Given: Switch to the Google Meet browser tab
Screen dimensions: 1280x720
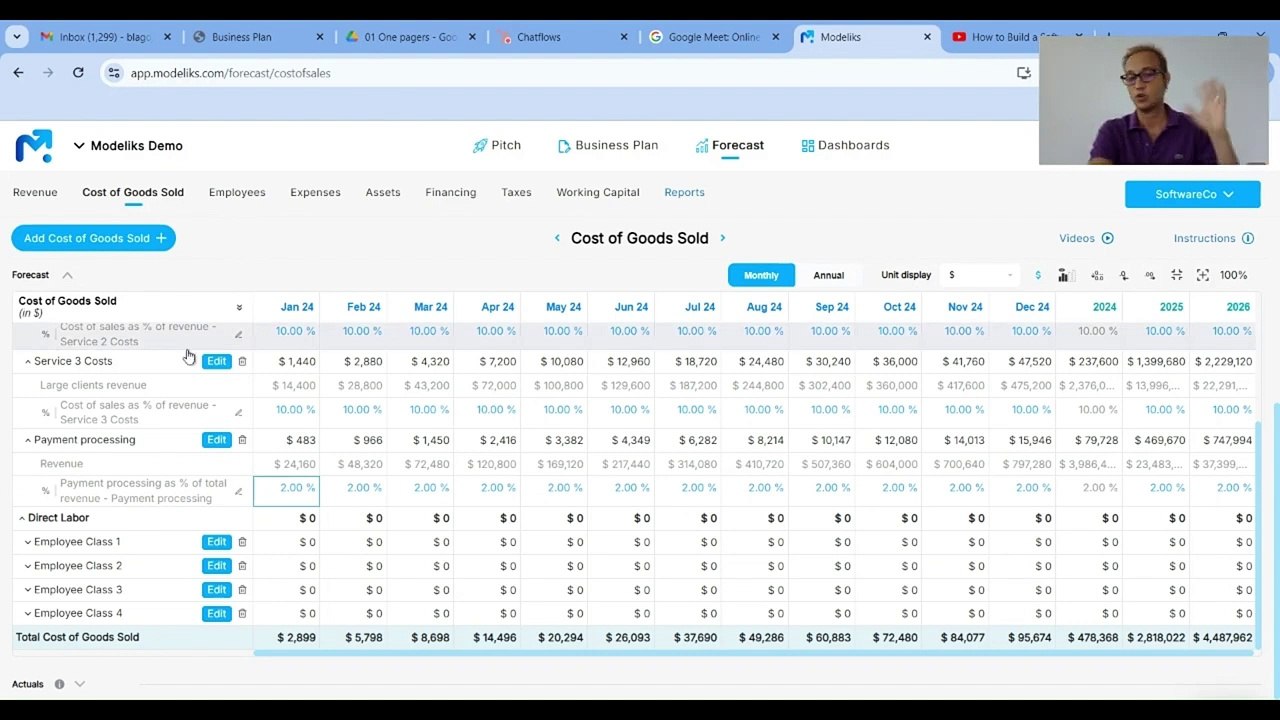Looking at the screenshot, I should point(714,37).
